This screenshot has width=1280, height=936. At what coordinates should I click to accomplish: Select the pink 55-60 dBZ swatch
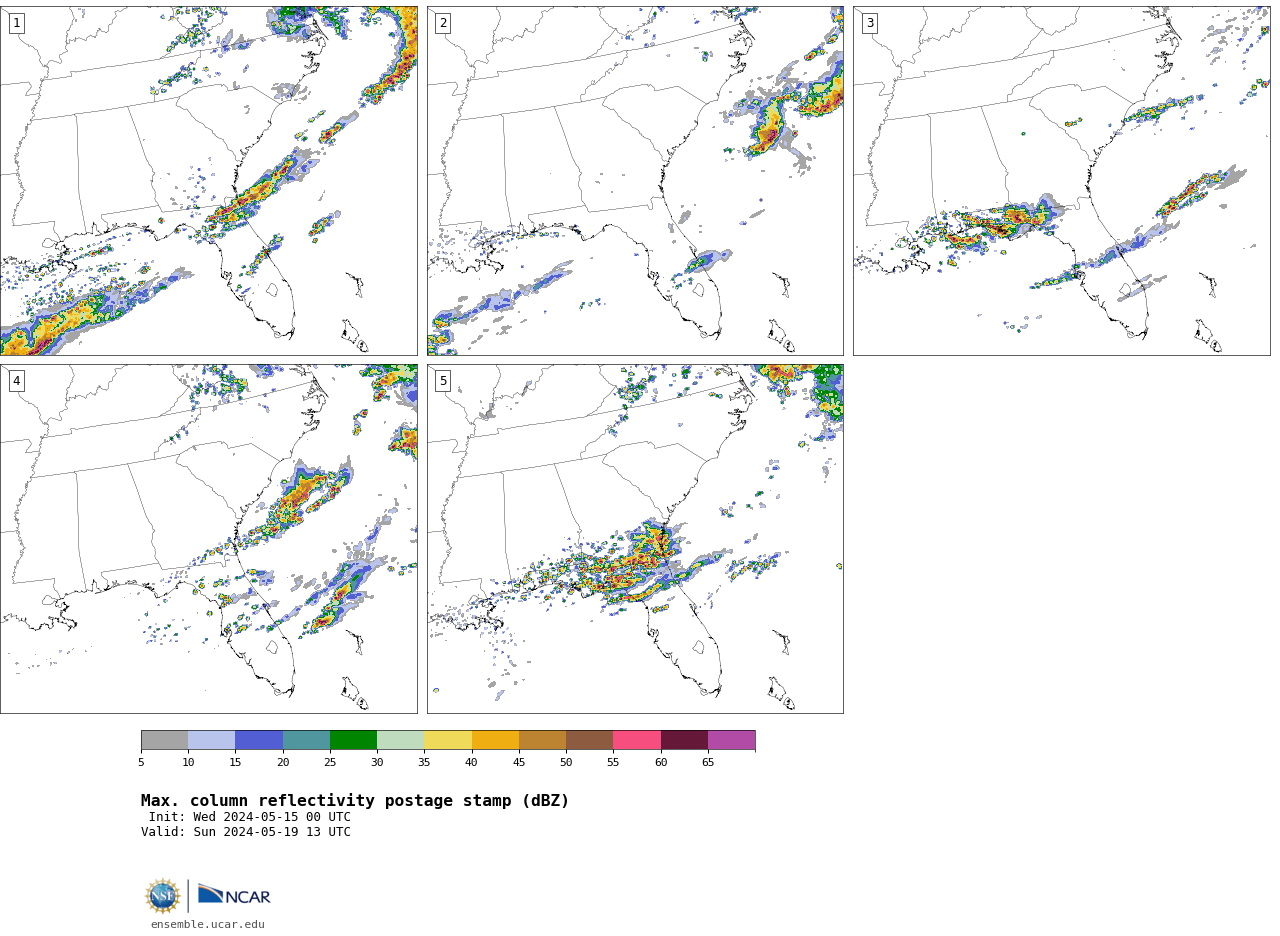tap(637, 740)
